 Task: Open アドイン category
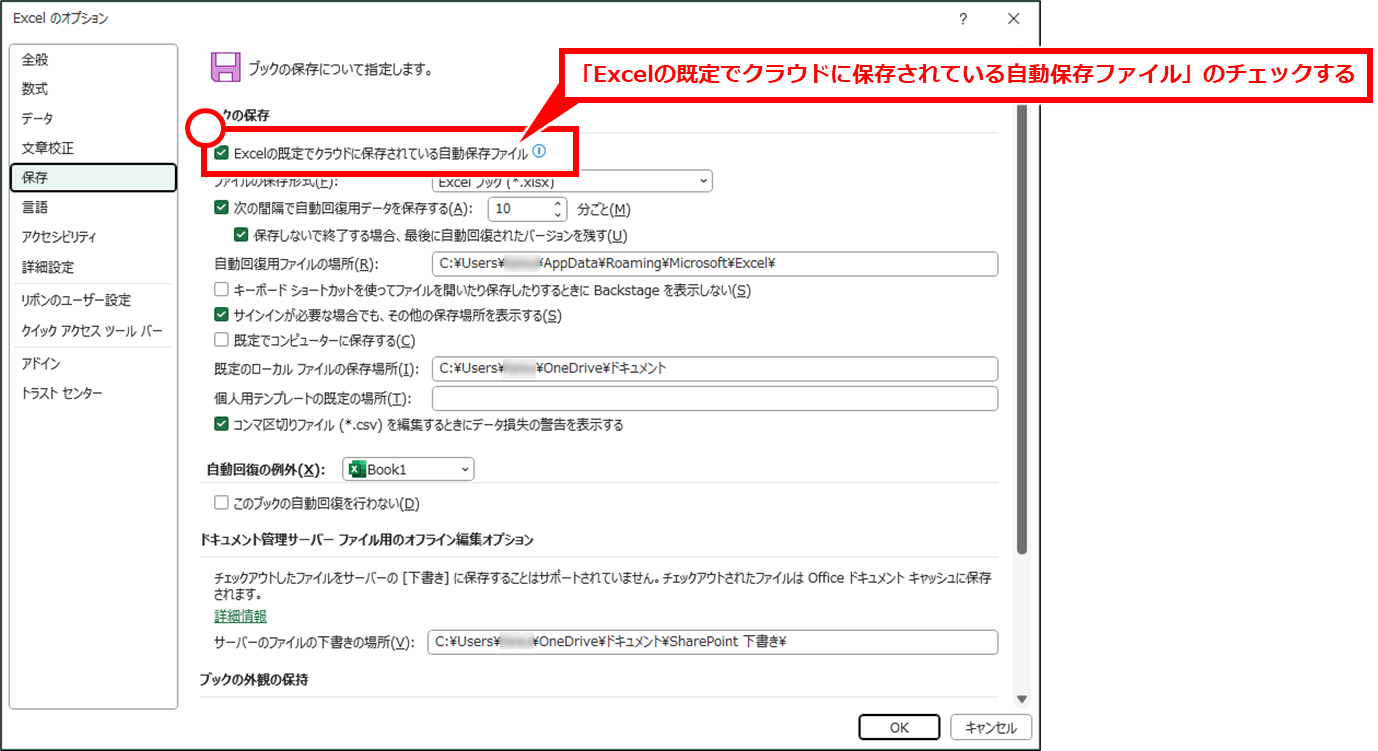pos(93,364)
